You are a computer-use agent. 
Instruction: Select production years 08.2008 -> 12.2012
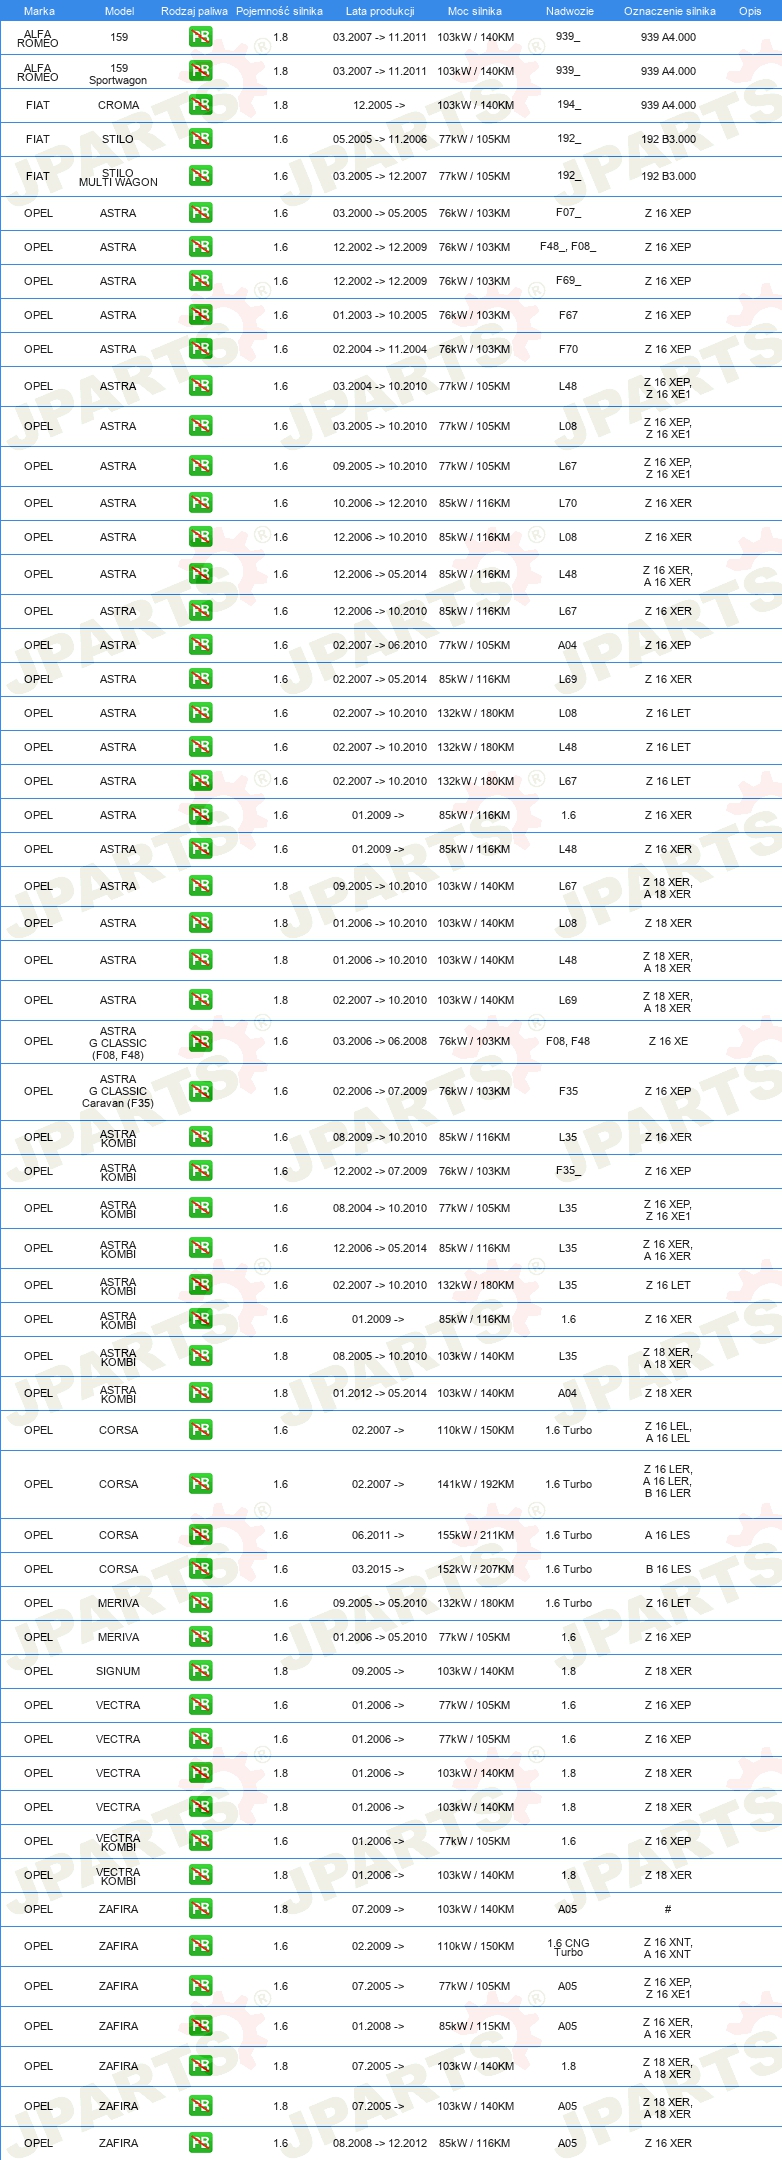tap(380, 2143)
